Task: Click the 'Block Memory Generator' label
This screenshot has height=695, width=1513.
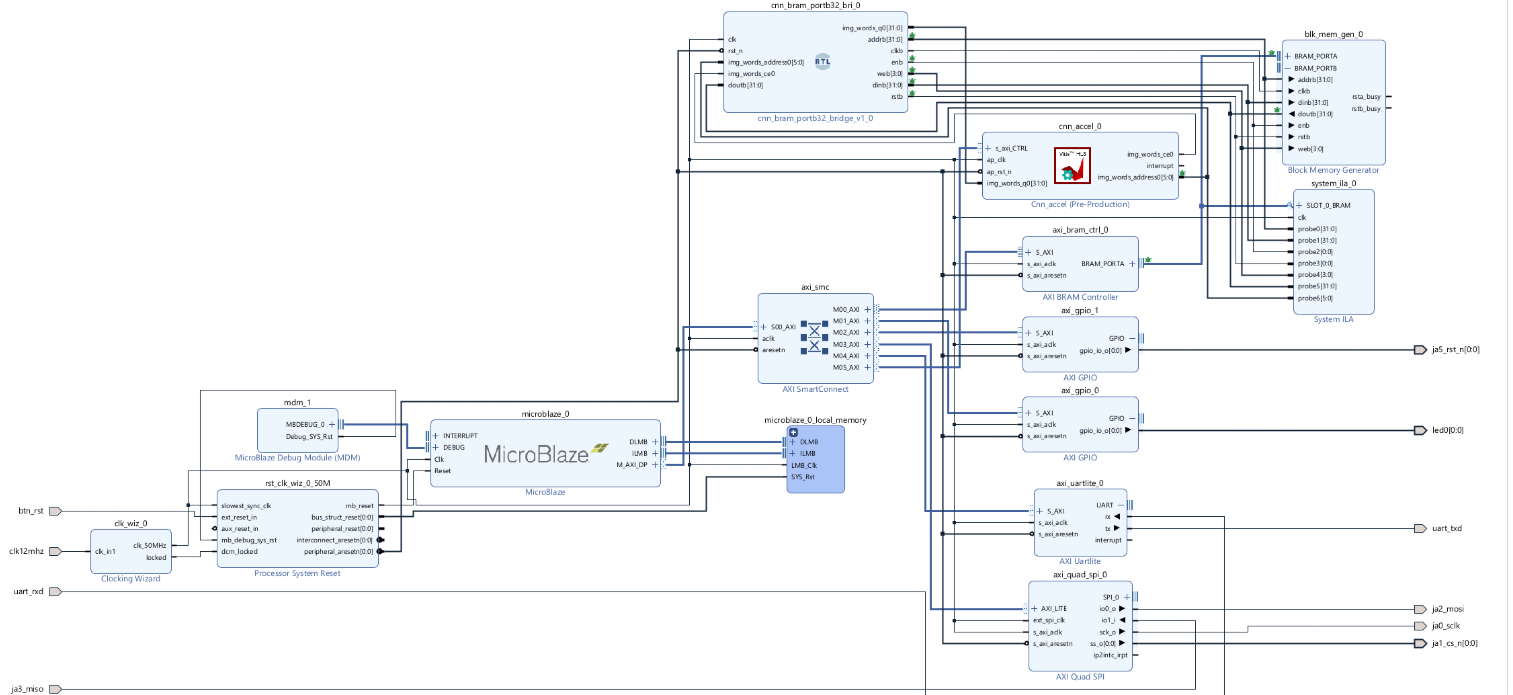Action: [1333, 170]
